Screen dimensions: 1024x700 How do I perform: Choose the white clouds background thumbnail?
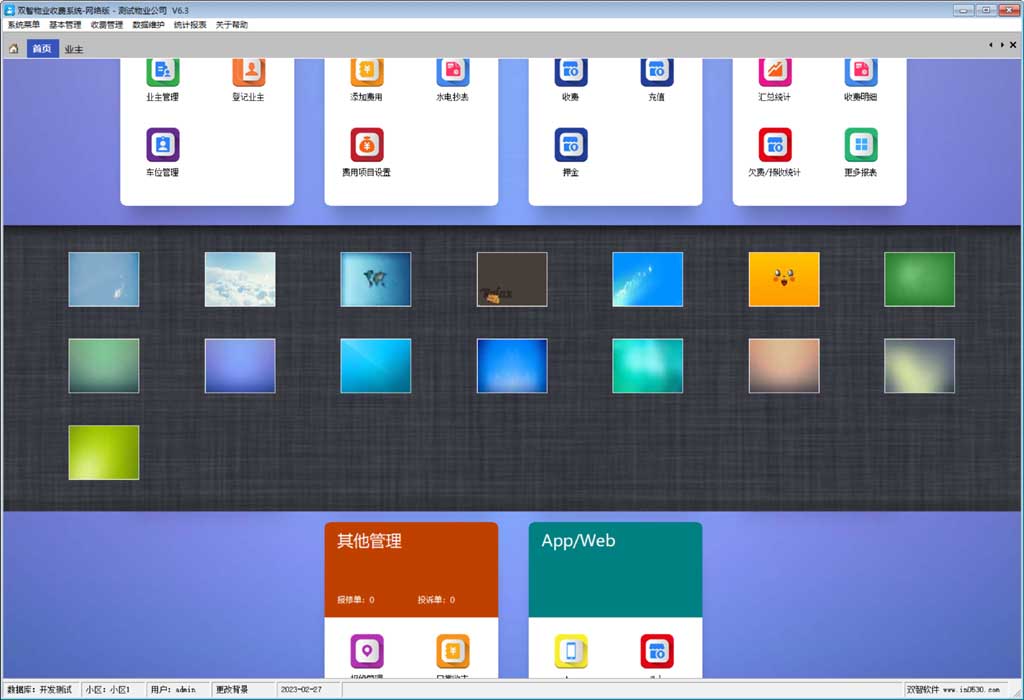click(x=240, y=279)
